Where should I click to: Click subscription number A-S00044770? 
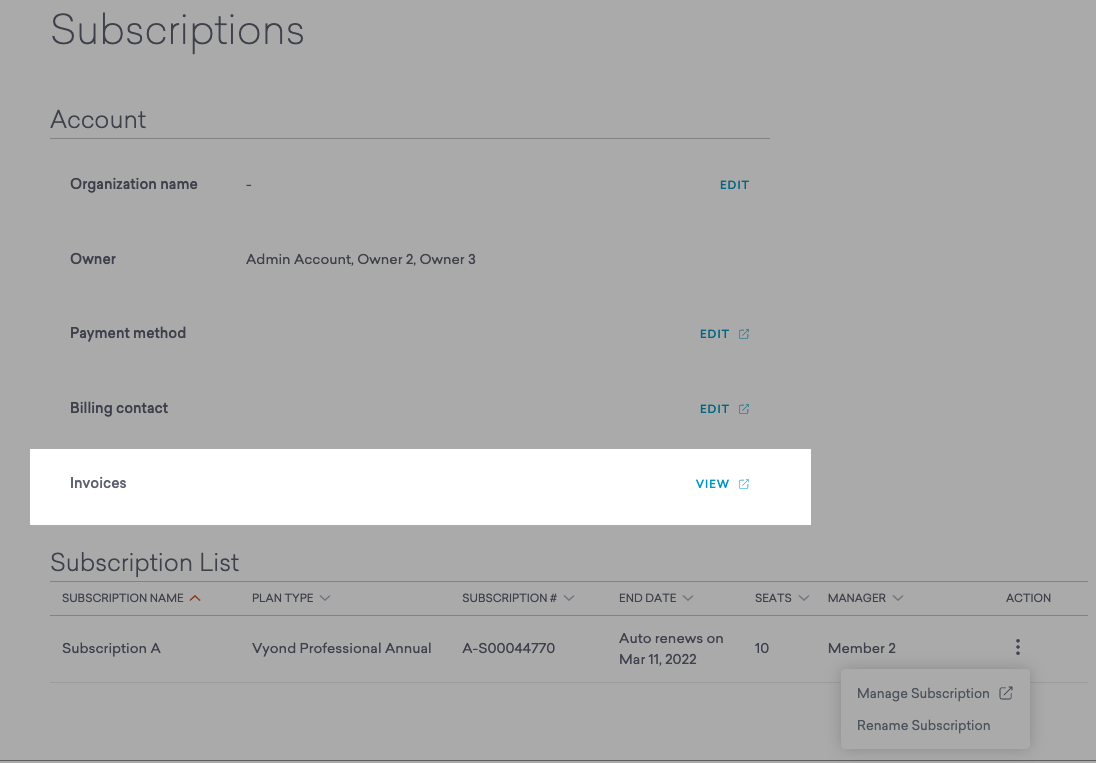(x=508, y=648)
